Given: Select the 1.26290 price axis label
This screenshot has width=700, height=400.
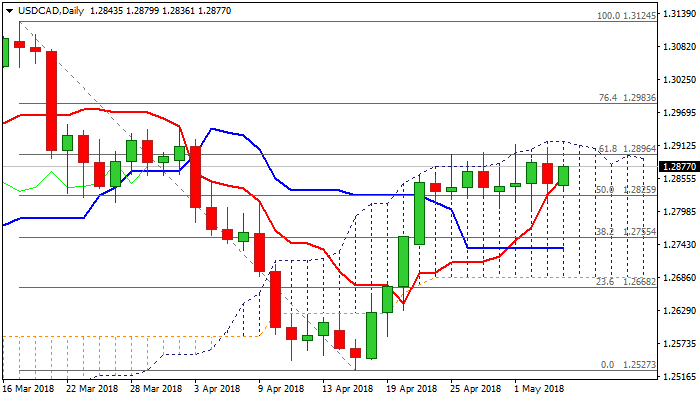Looking at the screenshot, I should (x=679, y=311).
